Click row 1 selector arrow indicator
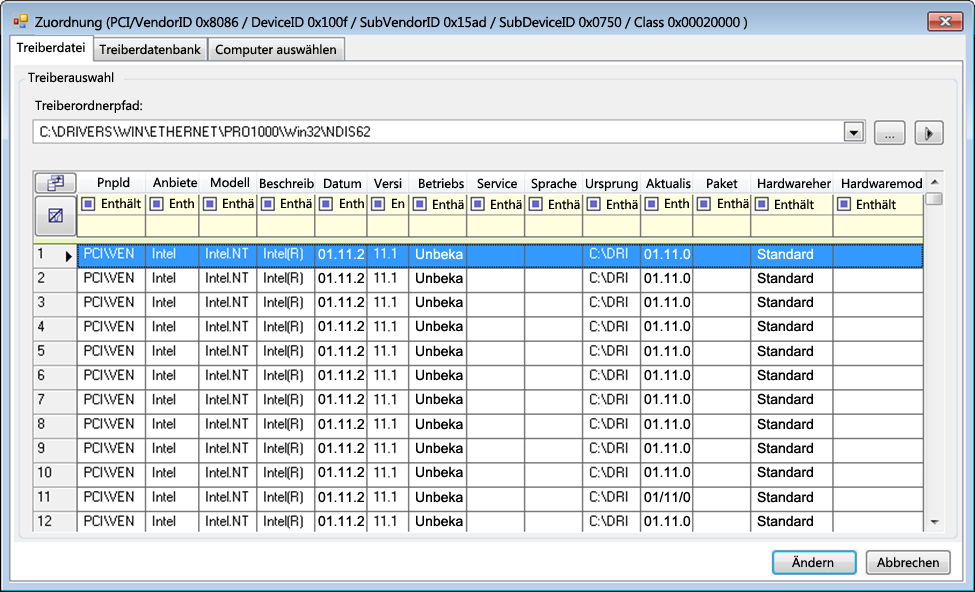The image size is (975, 592). pos(69,256)
